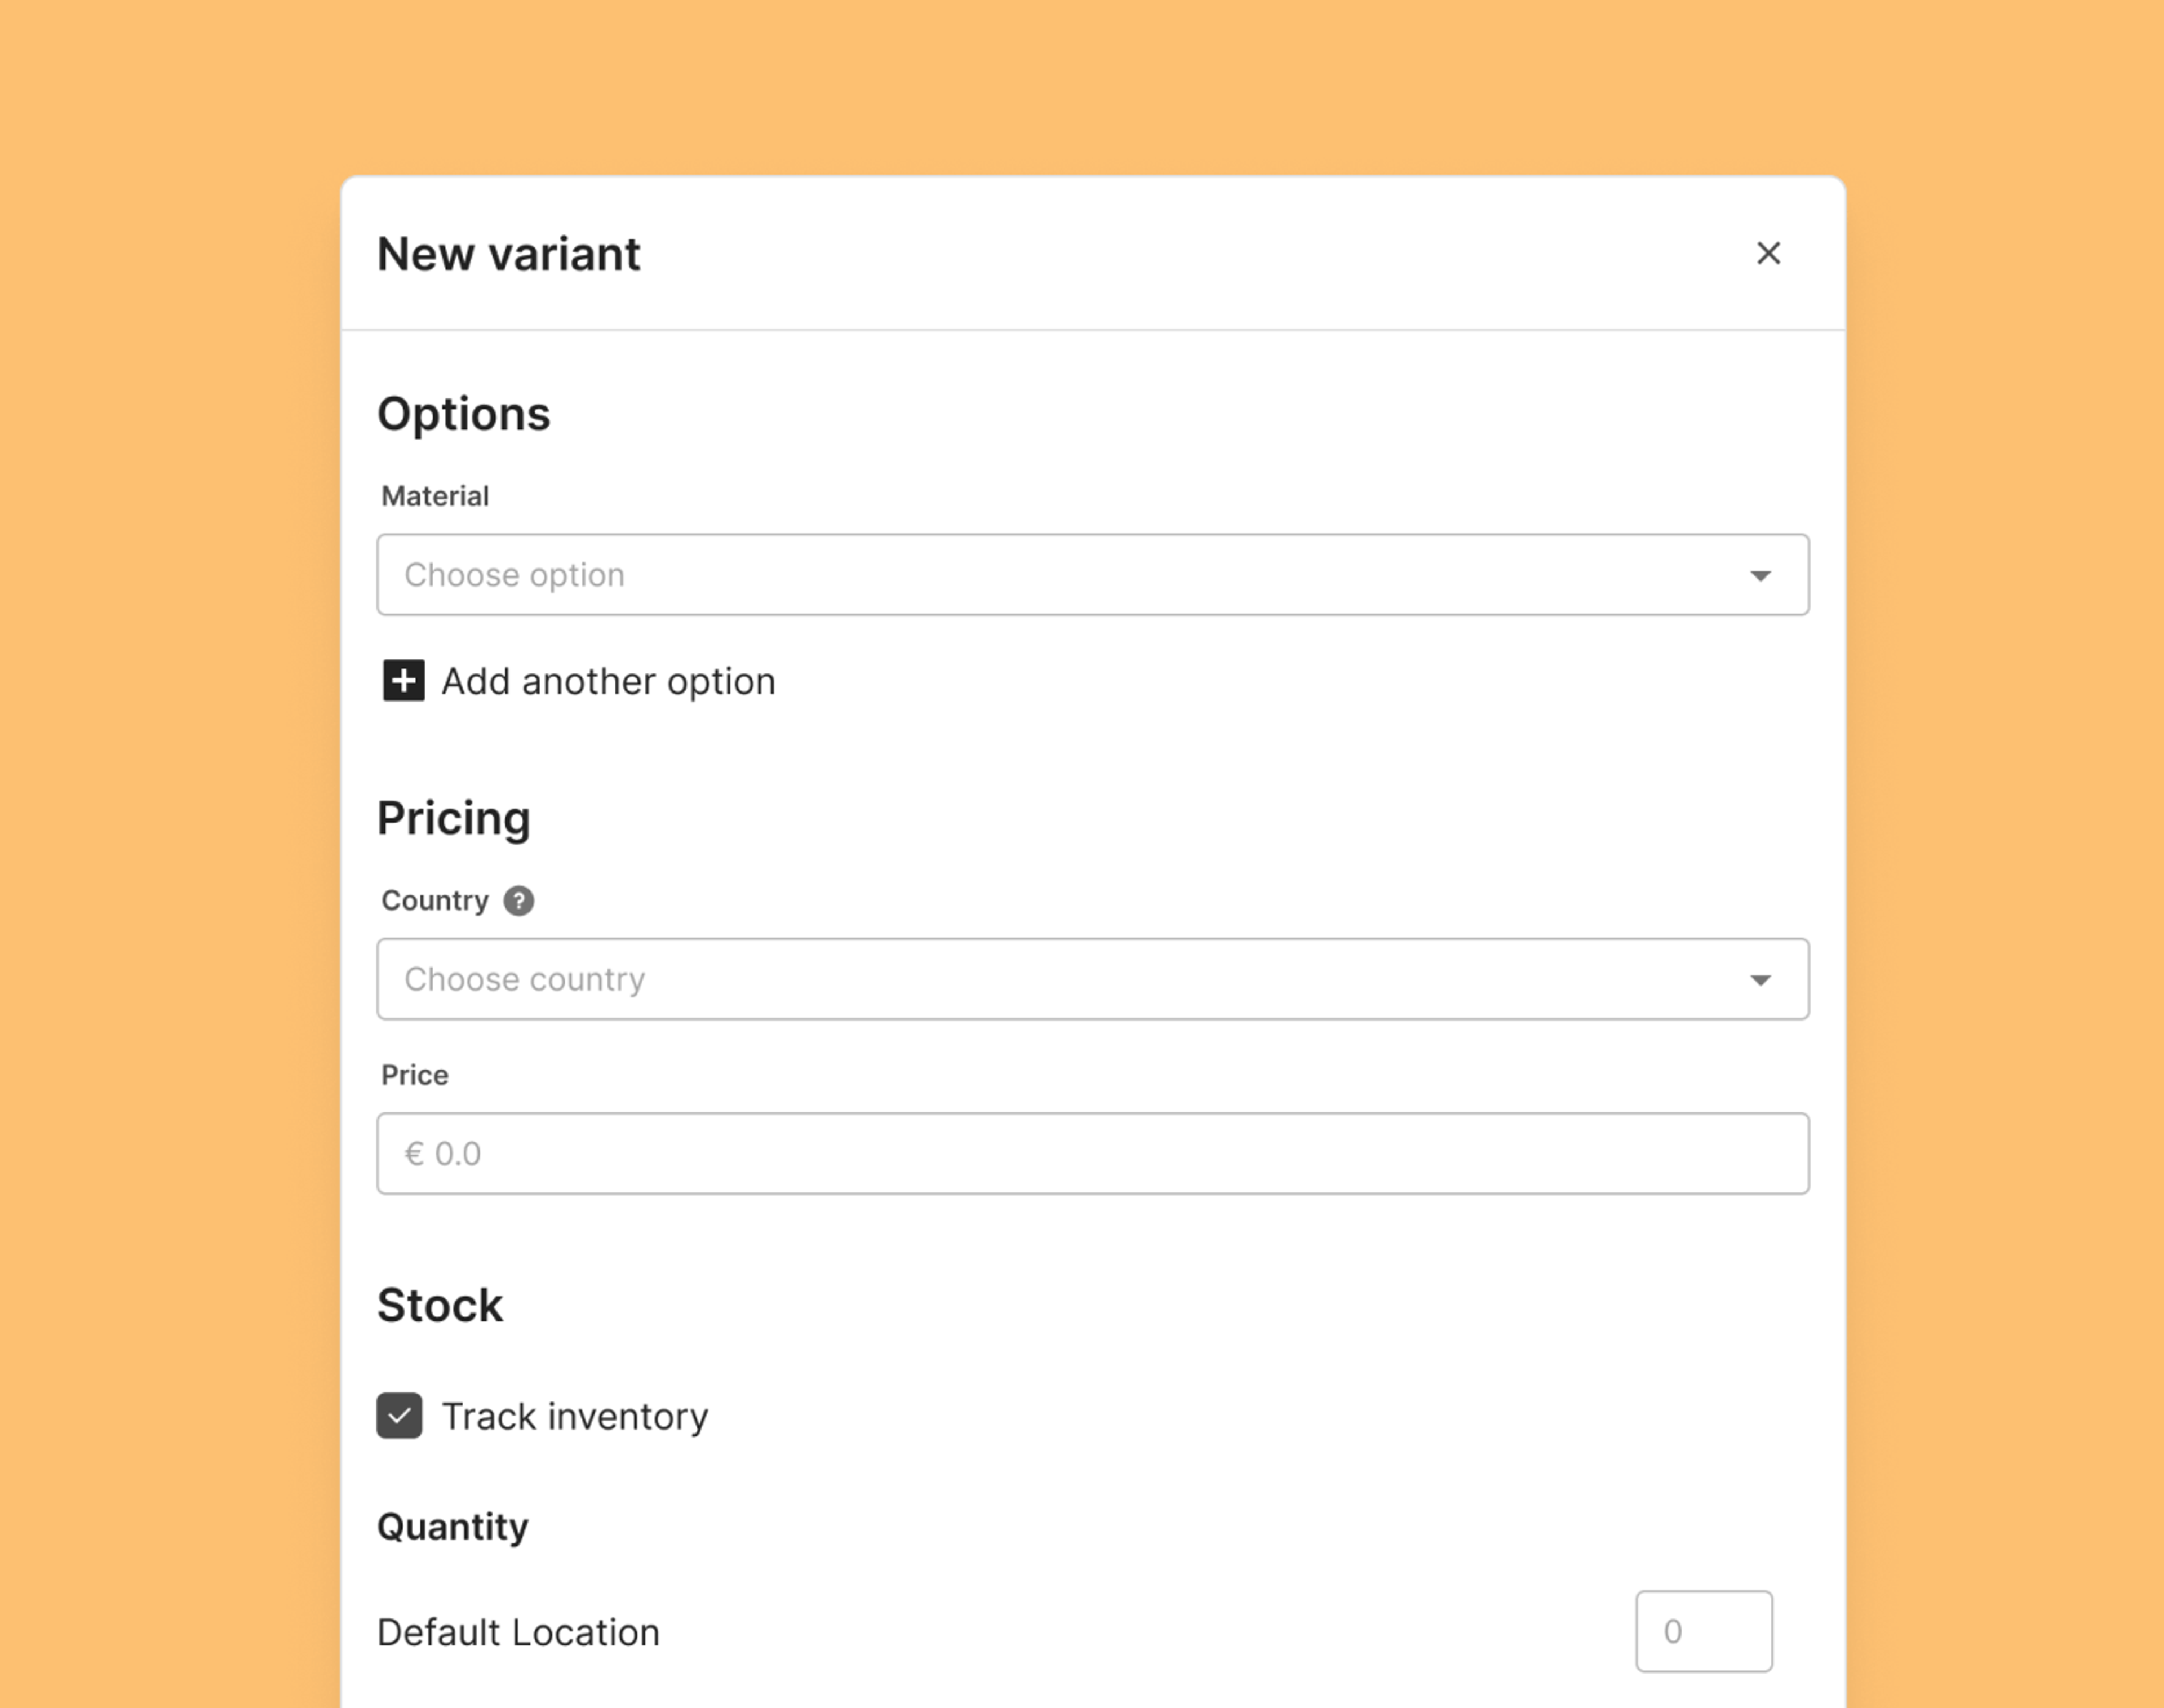2164x1708 pixels.
Task: Click the Material dropdown arrow
Action: (x=1760, y=575)
